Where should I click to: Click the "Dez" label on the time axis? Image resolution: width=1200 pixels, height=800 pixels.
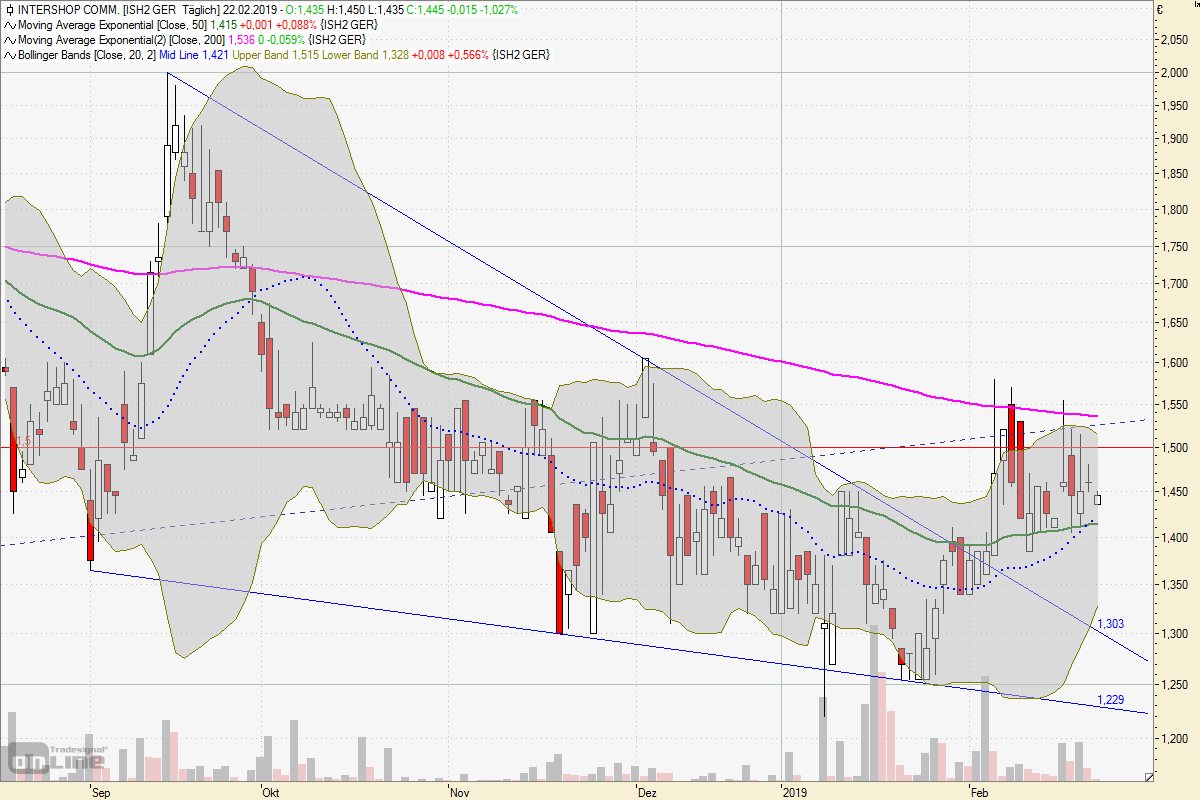click(x=646, y=791)
